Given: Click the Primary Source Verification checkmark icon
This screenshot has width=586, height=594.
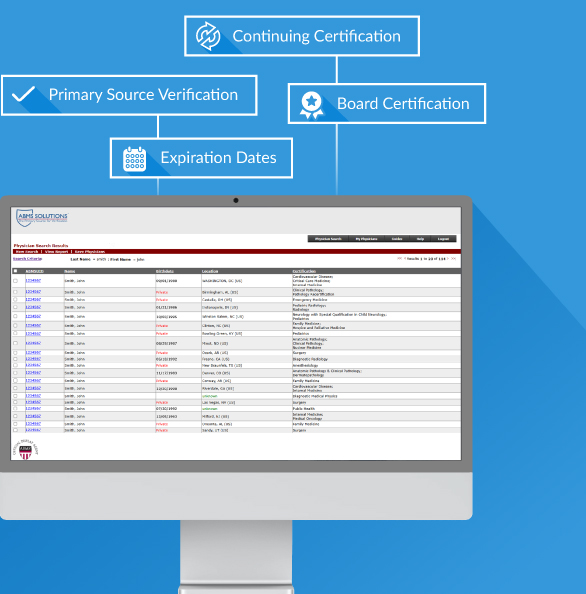Looking at the screenshot, I should pos(23,94).
